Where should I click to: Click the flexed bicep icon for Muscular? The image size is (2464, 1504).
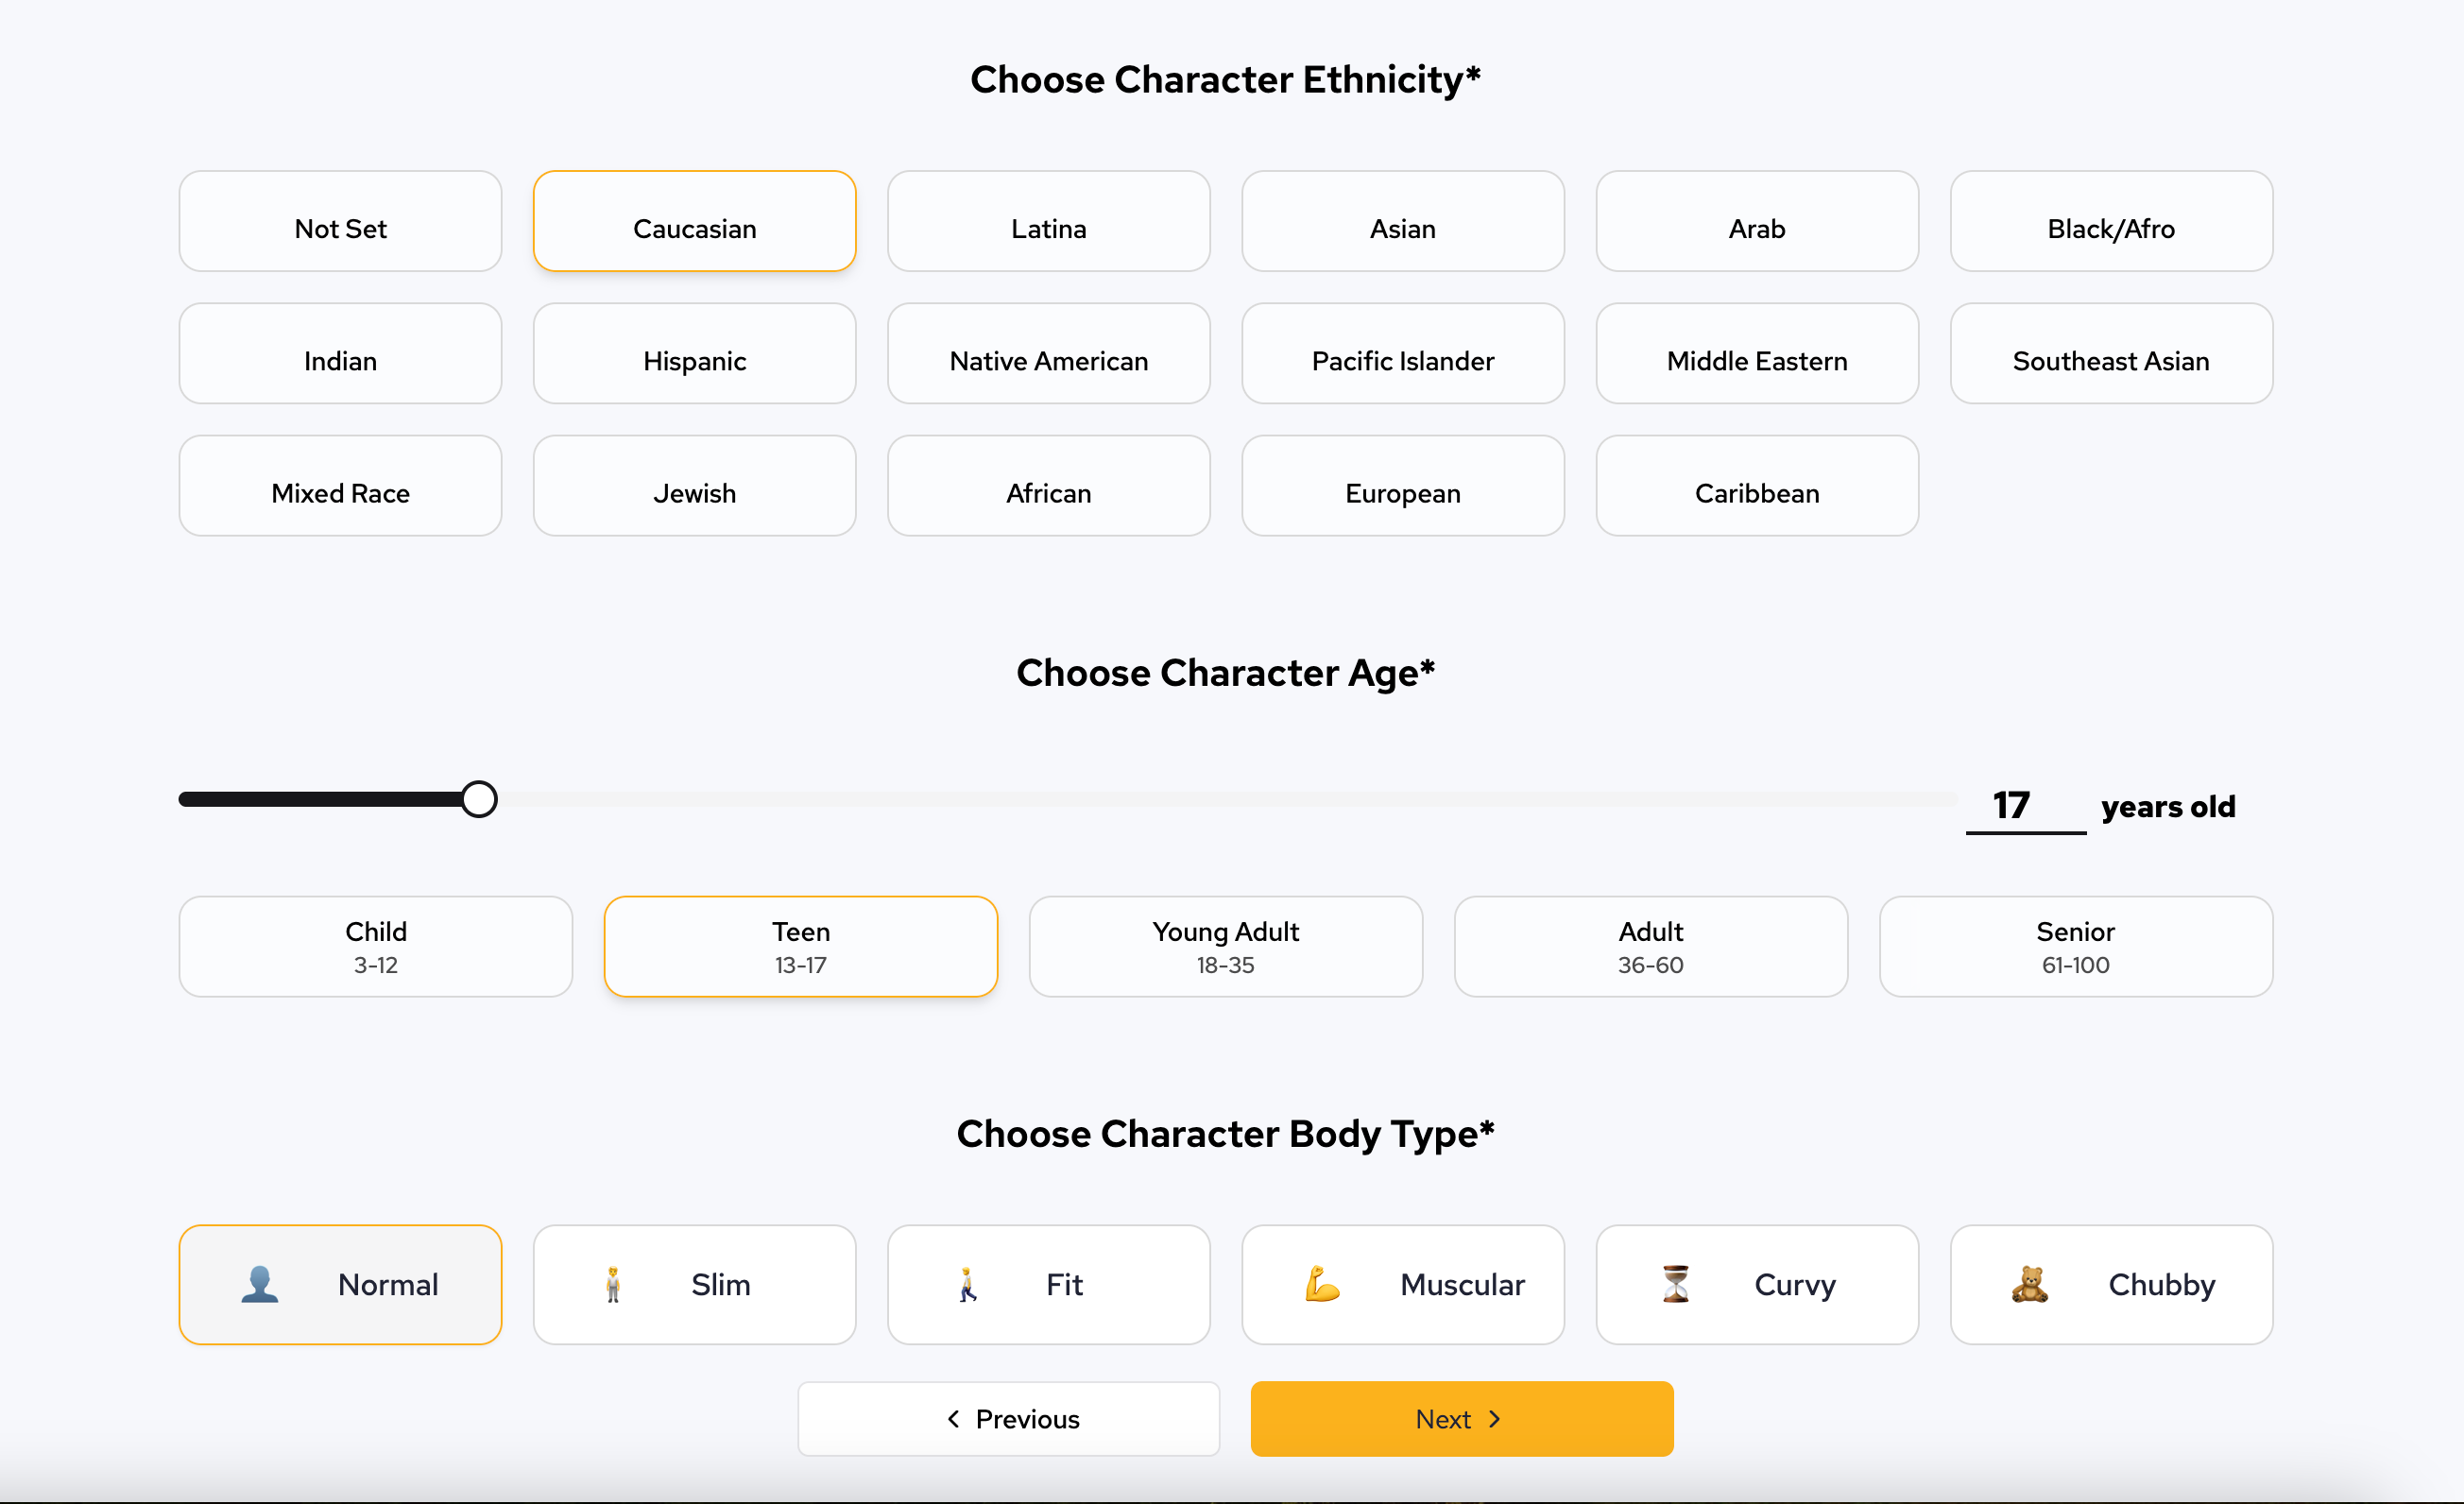[1321, 1284]
